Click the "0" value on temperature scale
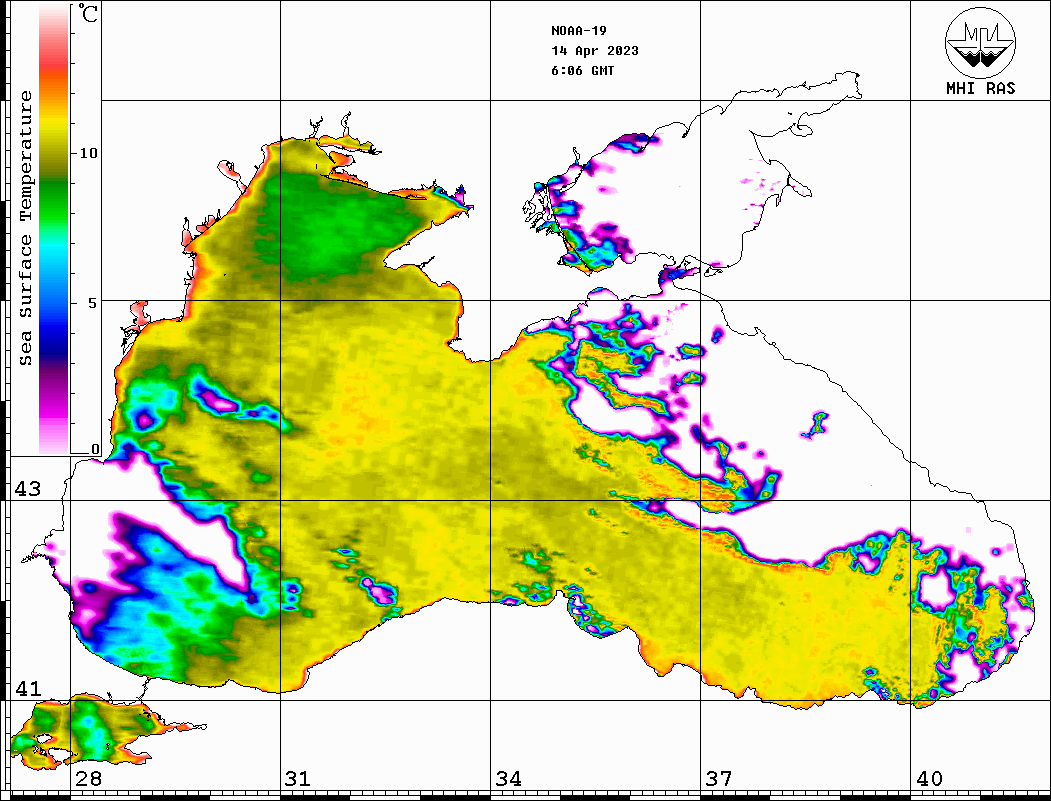The width and height of the screenshot is (1051, 801). point(95,449)
